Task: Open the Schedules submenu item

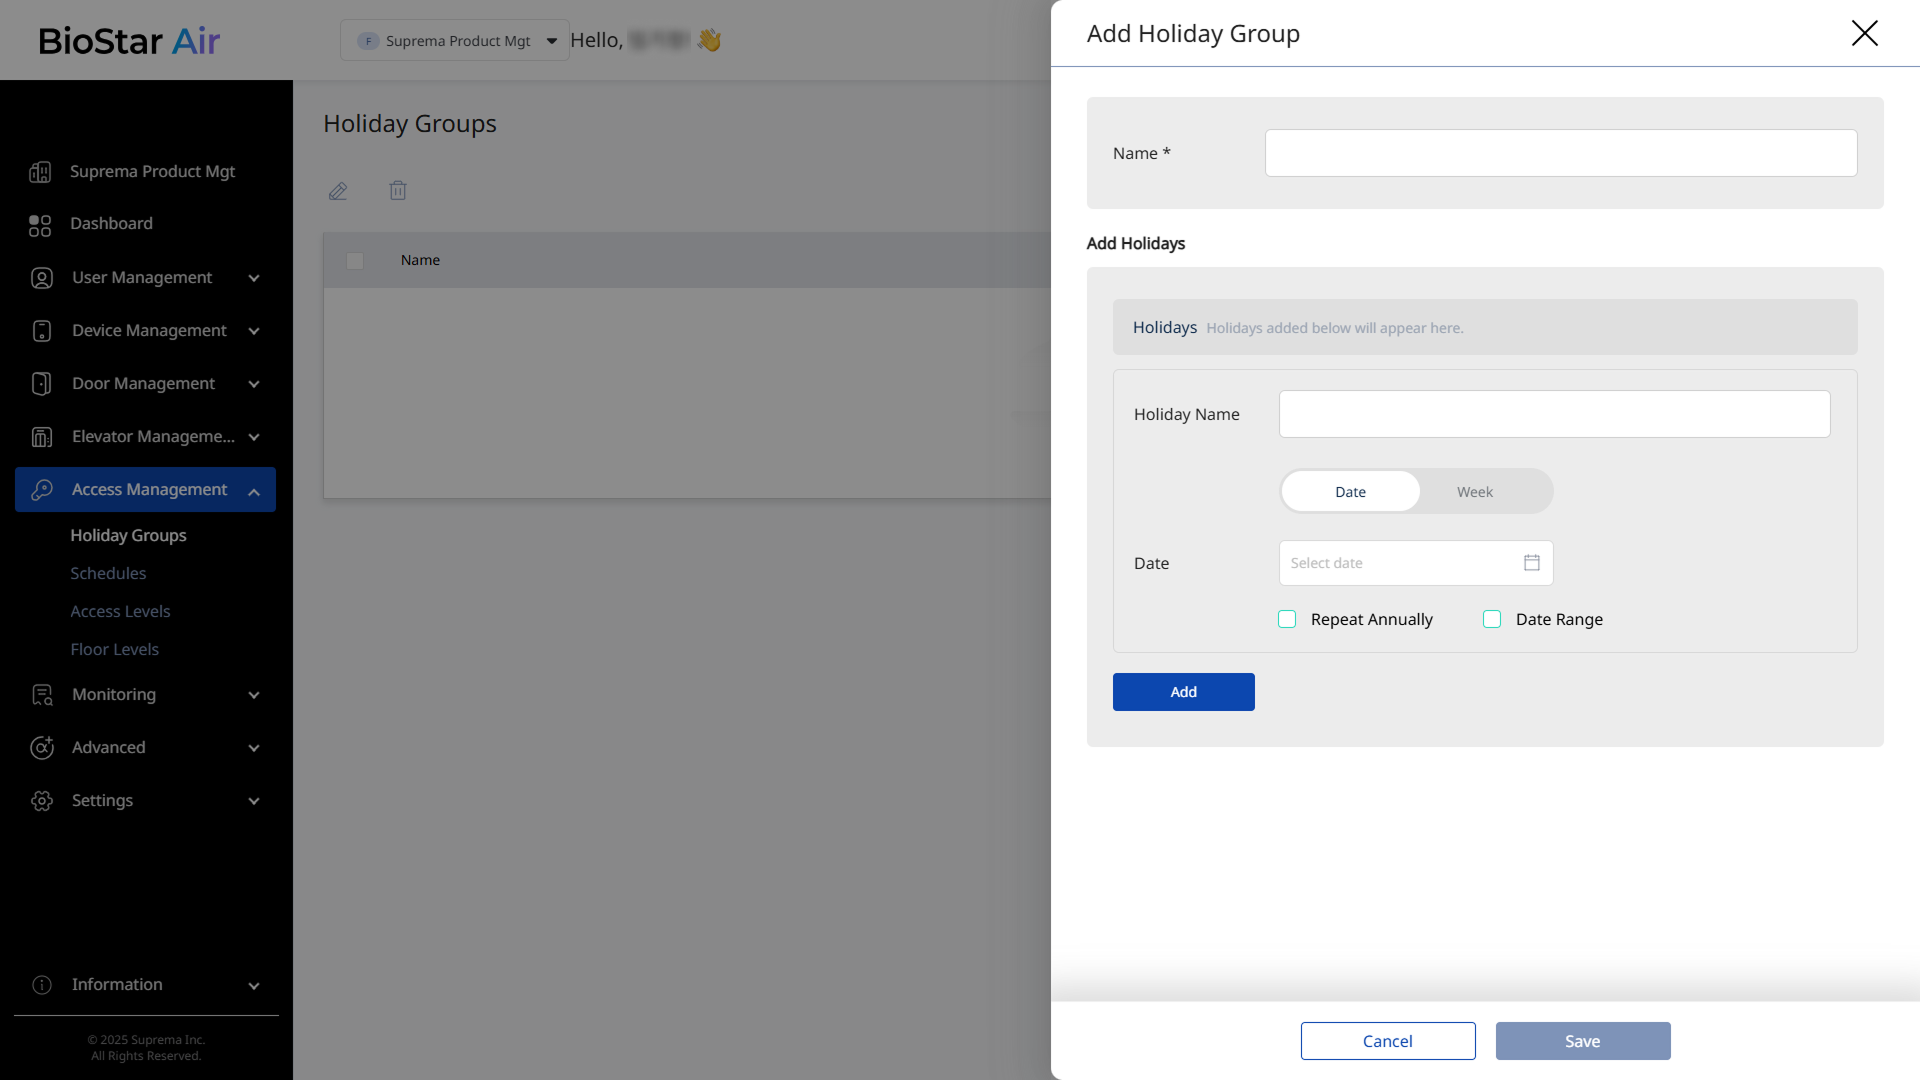Action: pos(108,573)
